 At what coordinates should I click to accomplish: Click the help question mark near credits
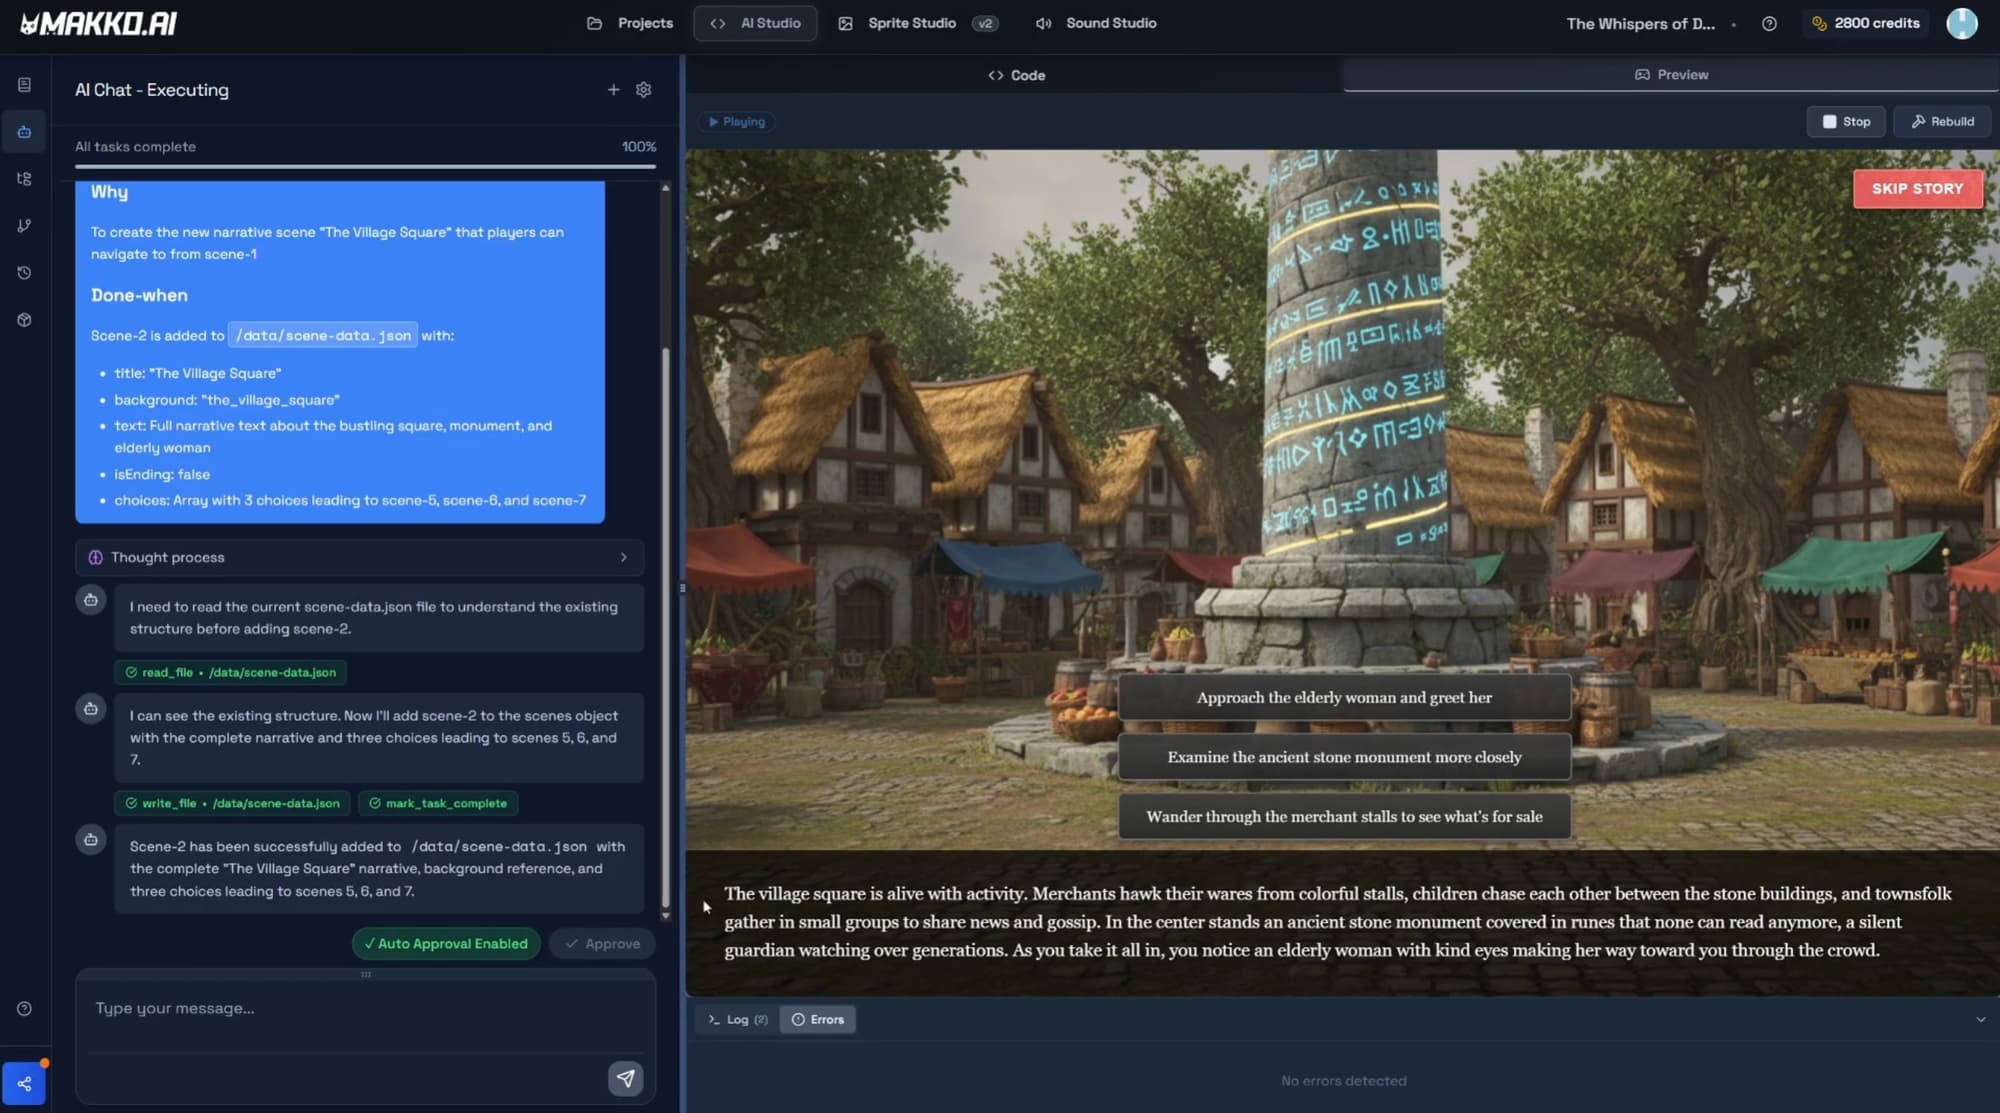(x=1769, y=24)
